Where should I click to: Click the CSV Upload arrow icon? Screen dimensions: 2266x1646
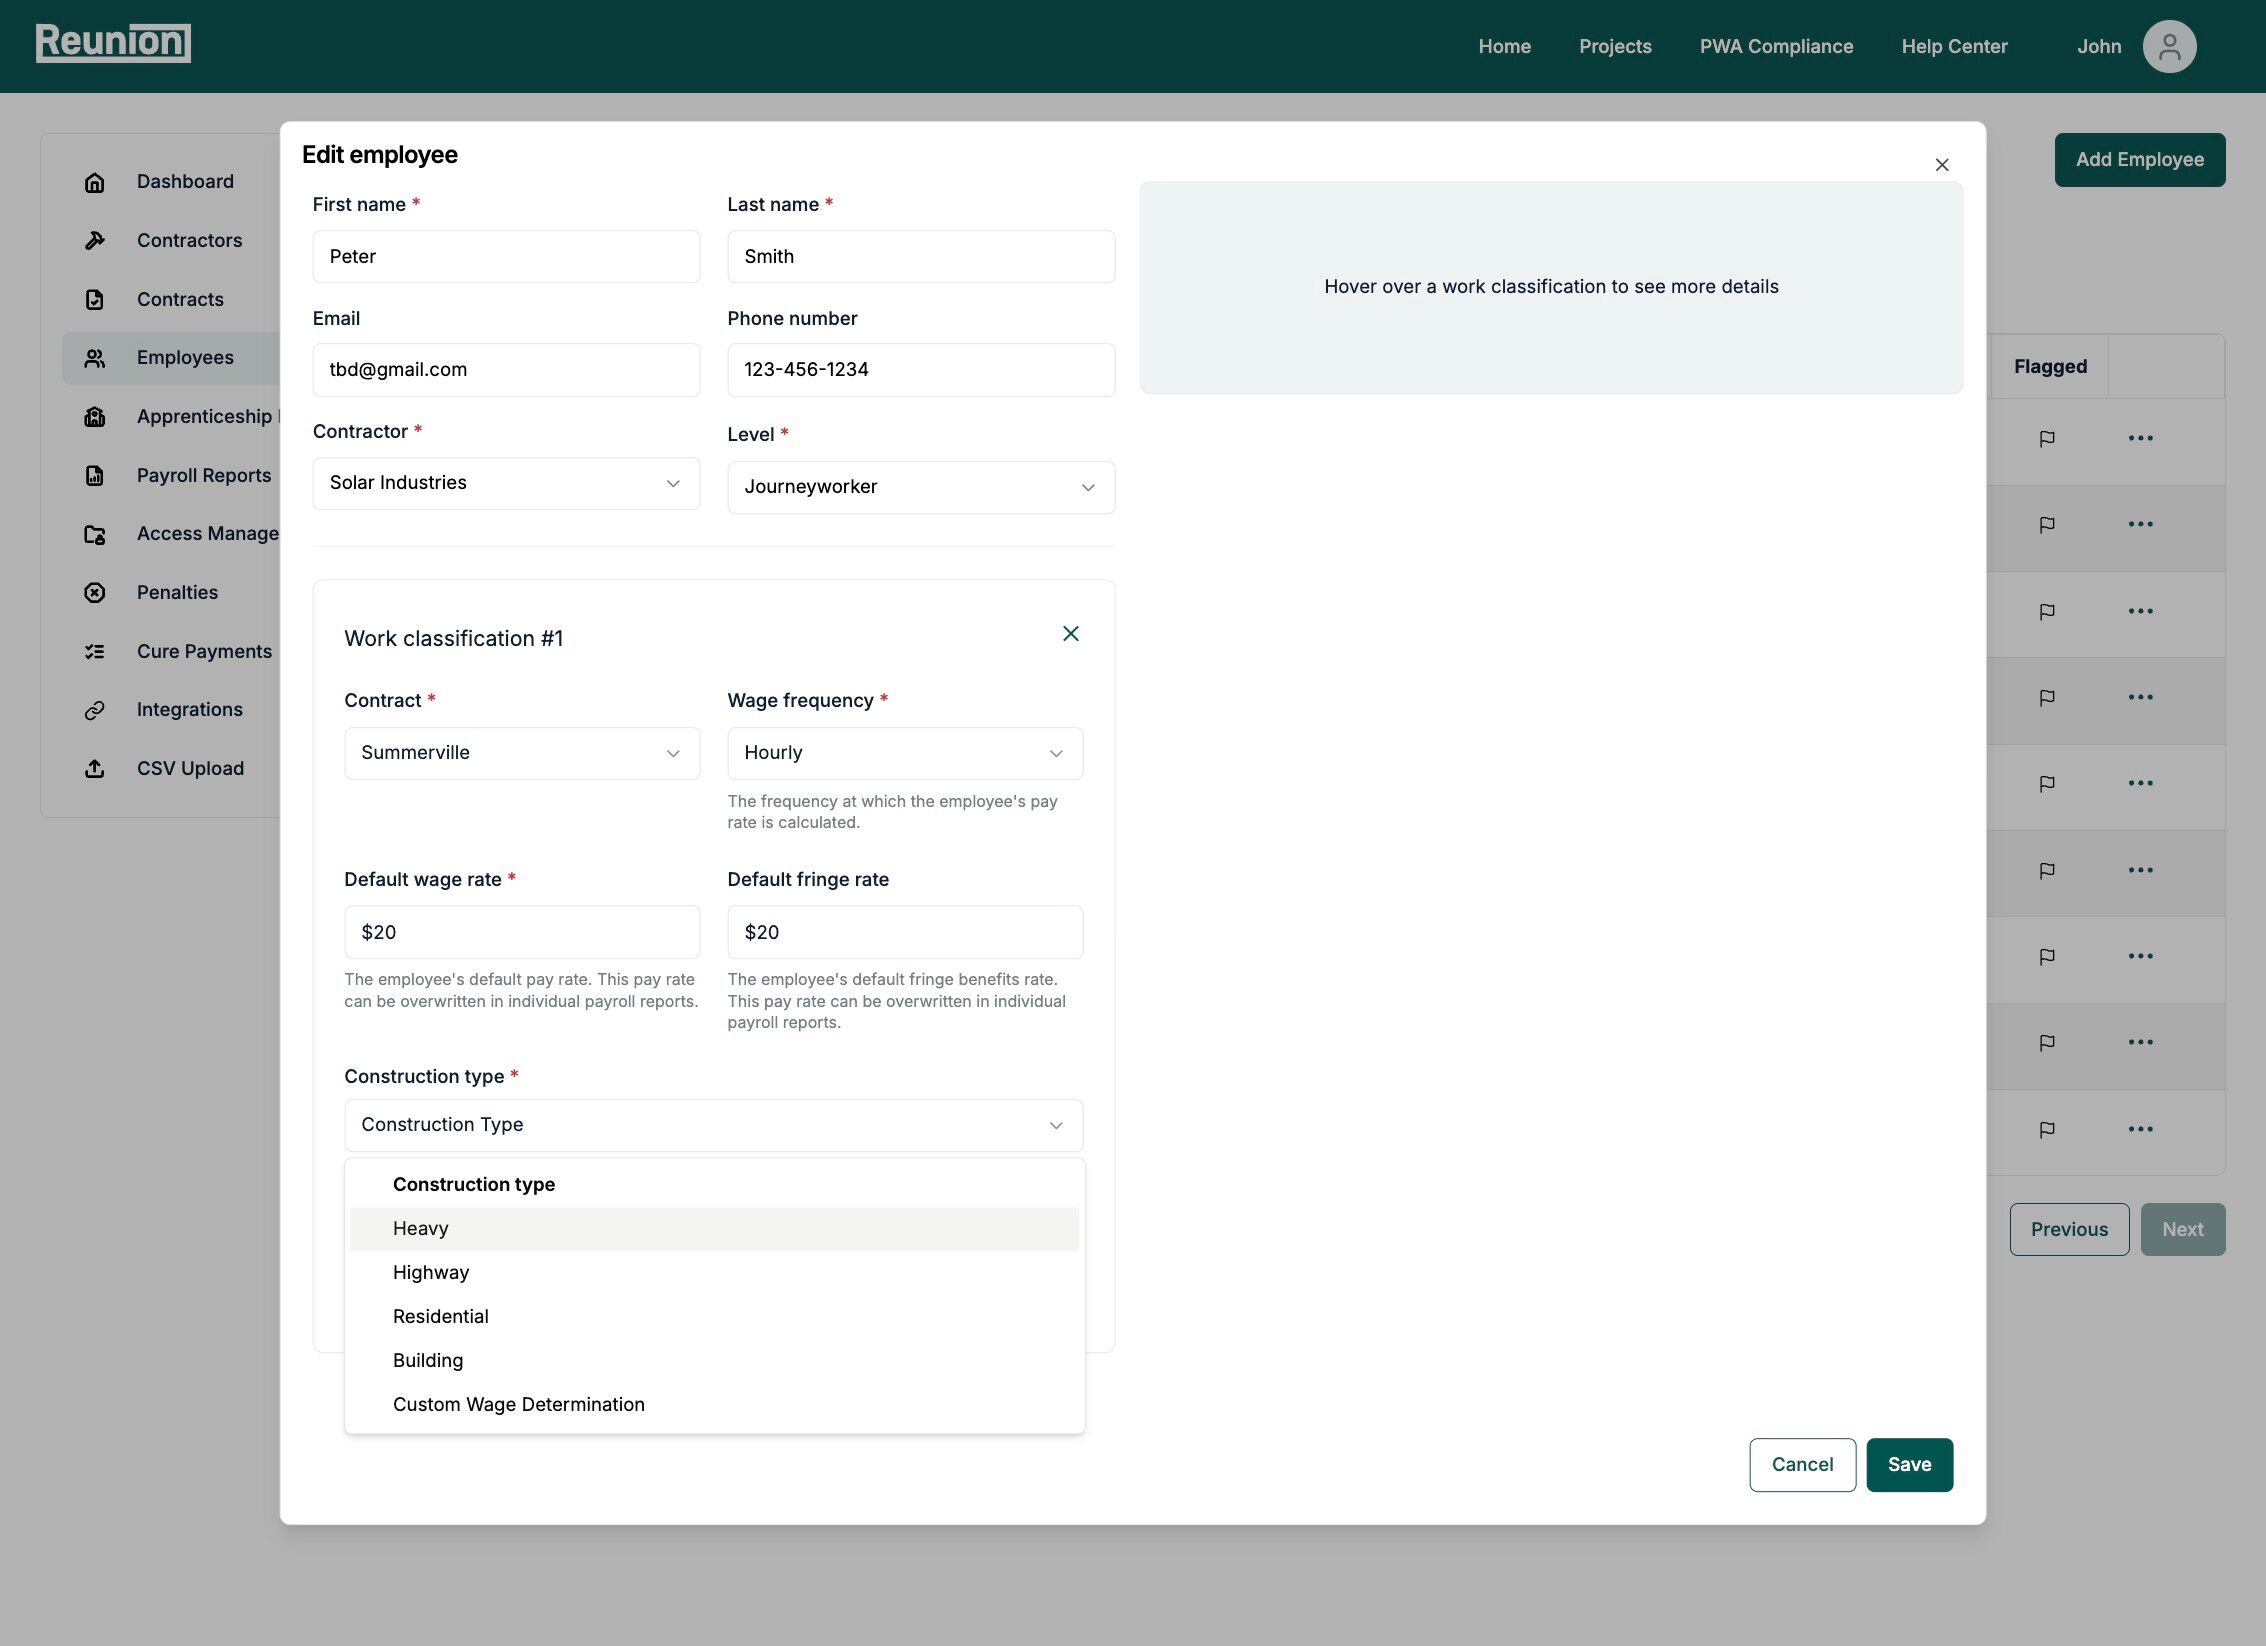[x=95, y=769]
